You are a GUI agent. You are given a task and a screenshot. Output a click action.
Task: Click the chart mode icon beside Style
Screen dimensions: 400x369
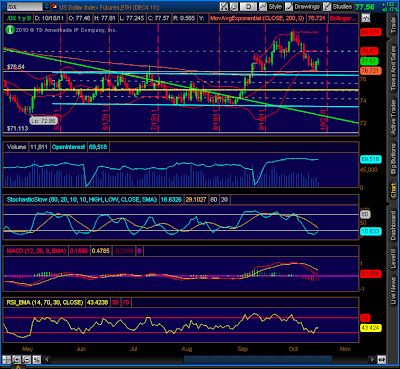pos(263,7)
